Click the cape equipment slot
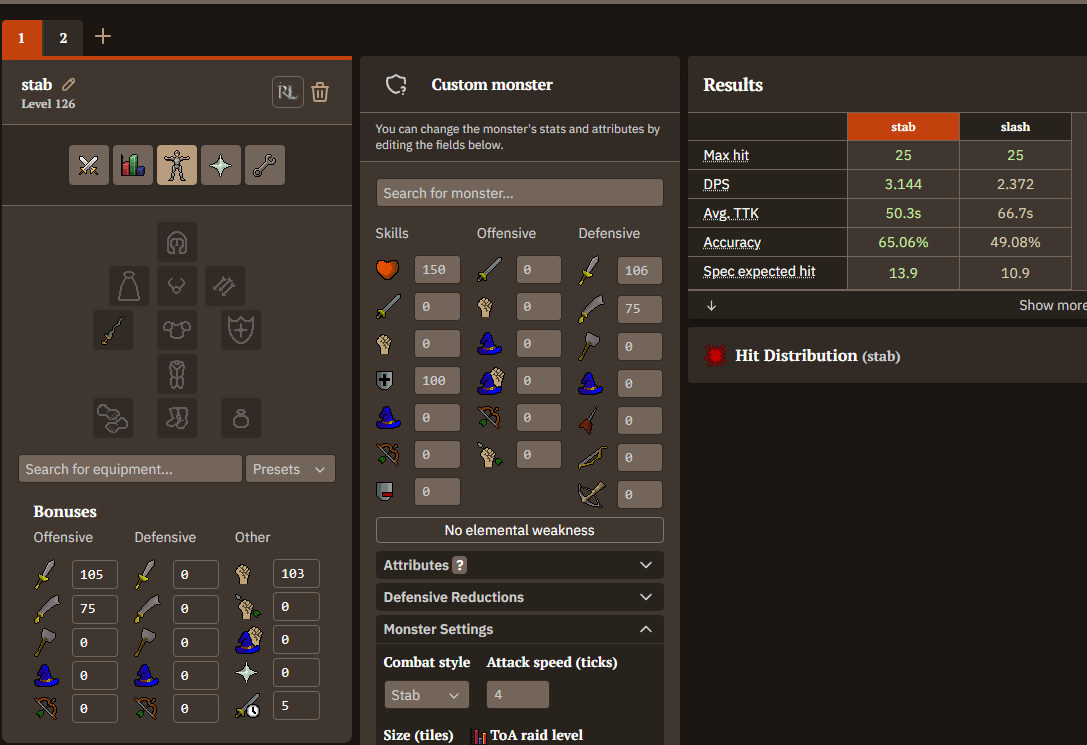 pos(129,286)
